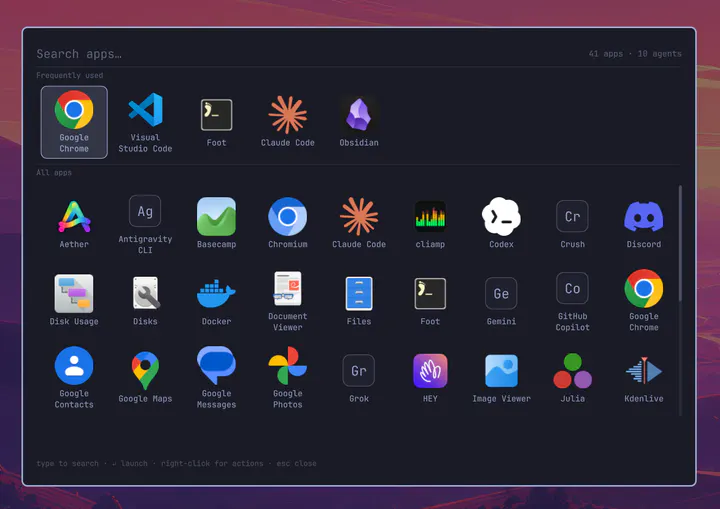The width and height of the screenshot is (720, 509).
Task: Open GitHub Copilot
Action: tap(572, 301)
